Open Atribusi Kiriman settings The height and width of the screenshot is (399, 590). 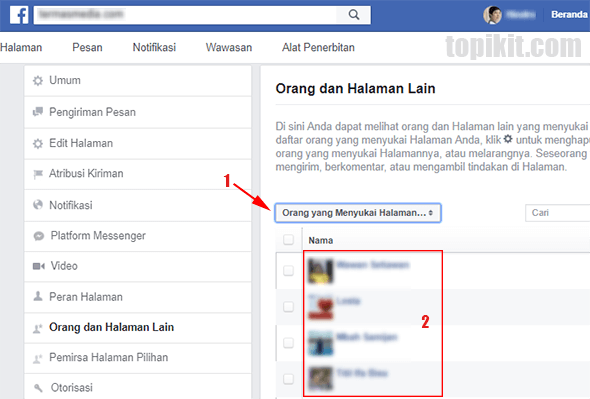point(138,174)
